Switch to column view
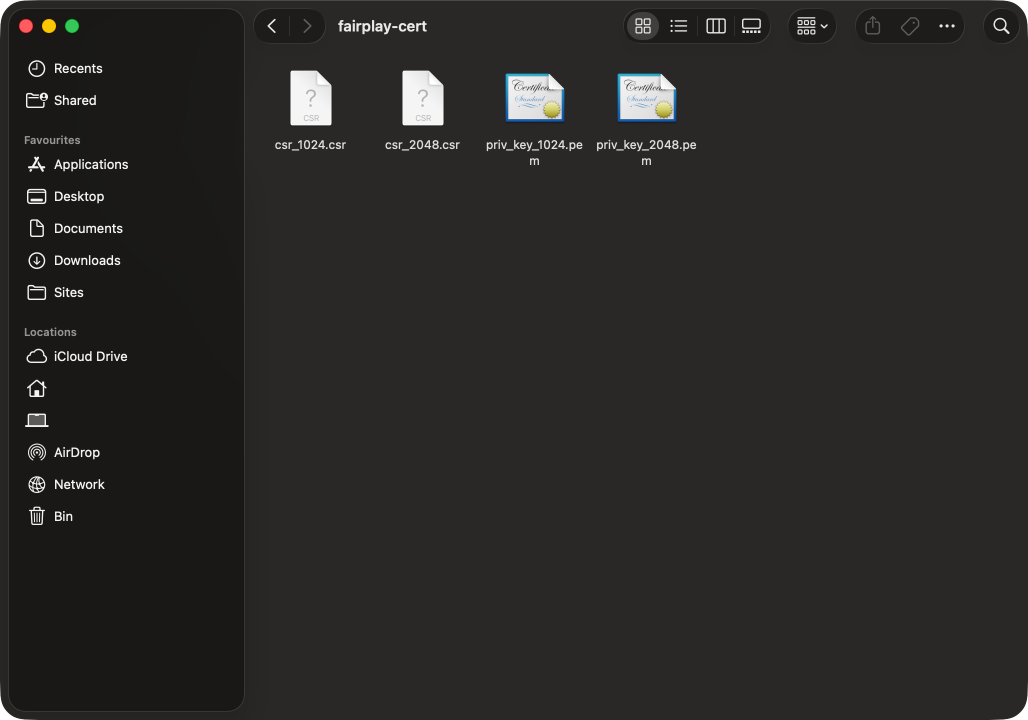Image resolution: width=1028 pixels, height=720 pixels. coord(715,26)
